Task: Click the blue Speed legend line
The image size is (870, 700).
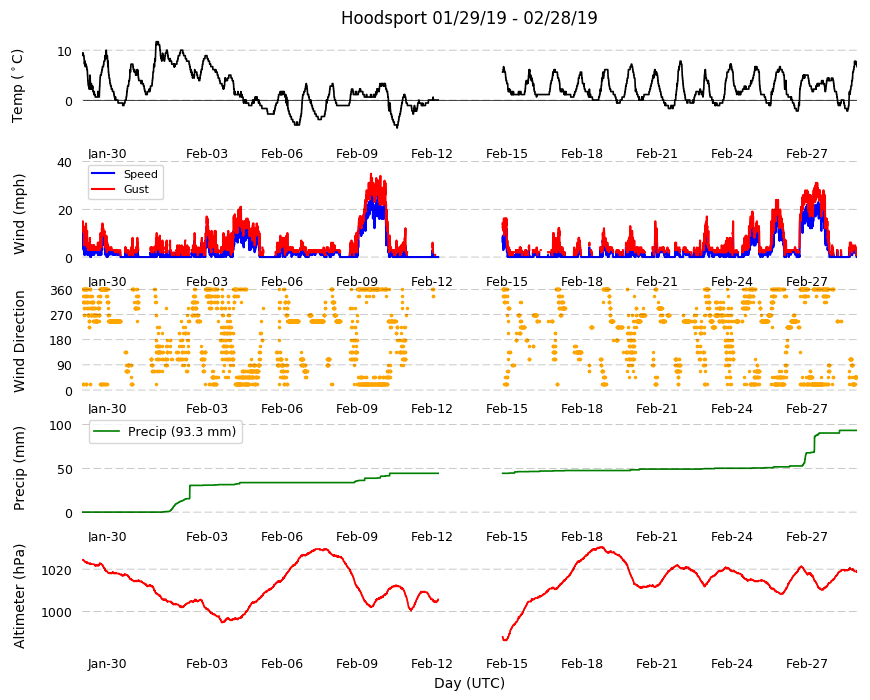Action: pyautogui.click(x=103, y=174)
